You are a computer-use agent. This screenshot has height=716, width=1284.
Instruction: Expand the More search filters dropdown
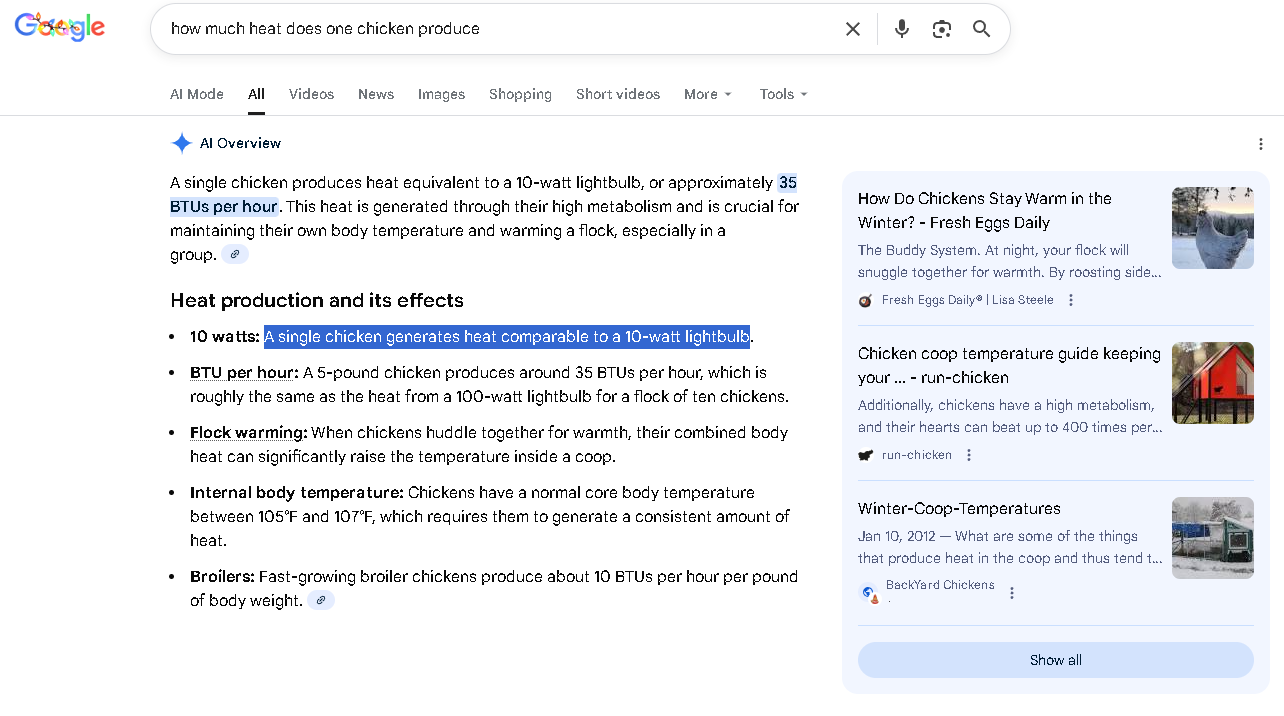coord(707,94)
